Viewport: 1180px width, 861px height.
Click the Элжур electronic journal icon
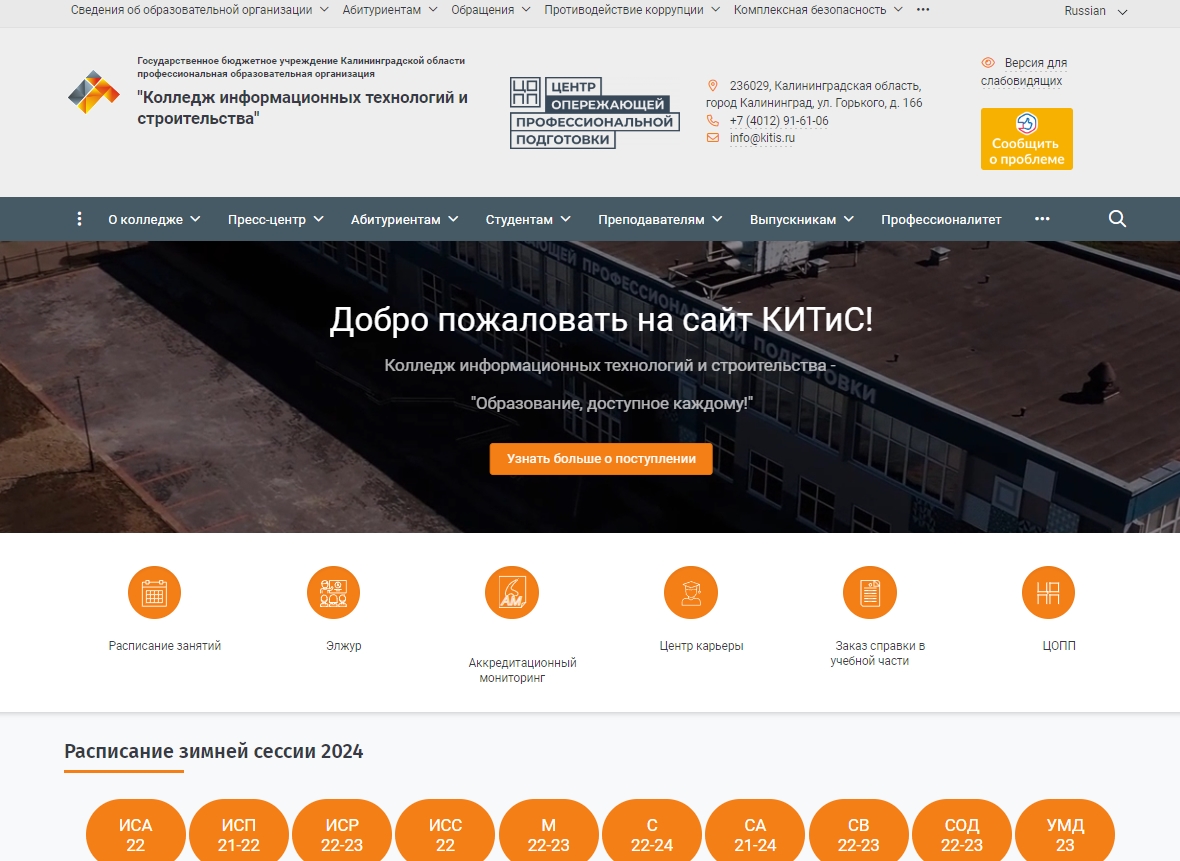click(333, 592)
